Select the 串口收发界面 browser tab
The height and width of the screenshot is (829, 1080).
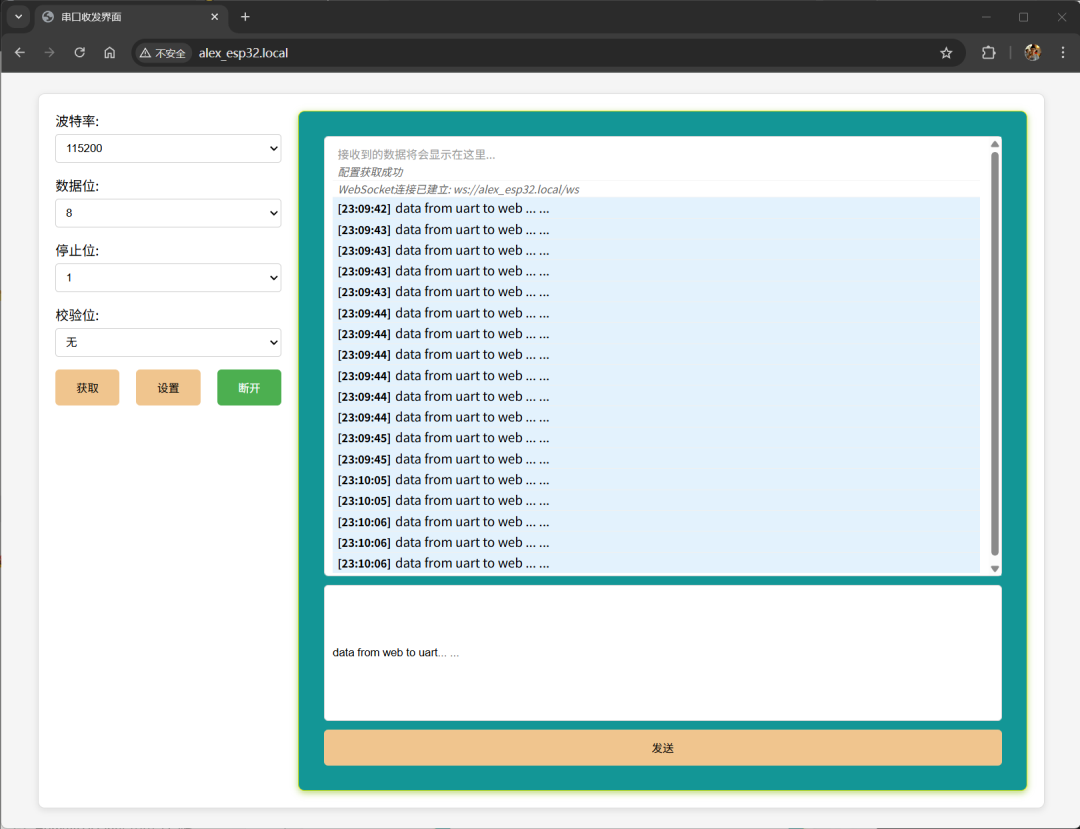click(x=120, y=17)
